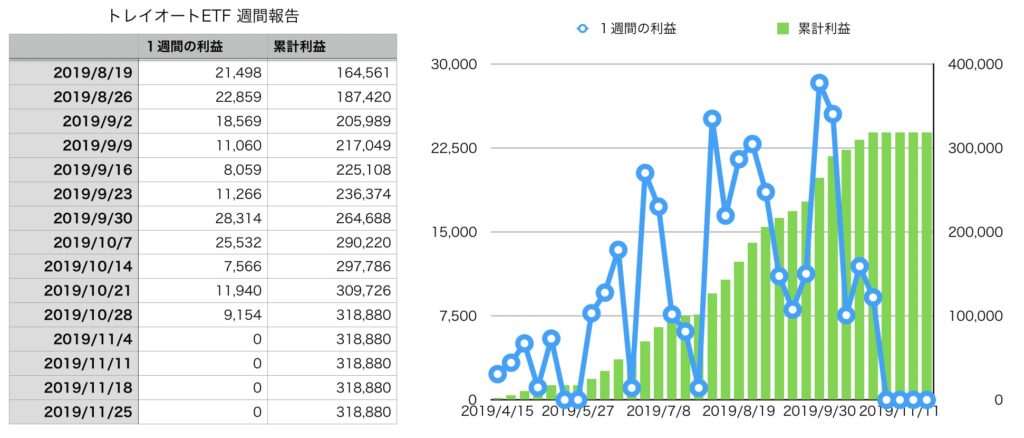
Task: Click the cumulative profit cell 290,220
Action: pyautogui.click(x=332, y=242)
